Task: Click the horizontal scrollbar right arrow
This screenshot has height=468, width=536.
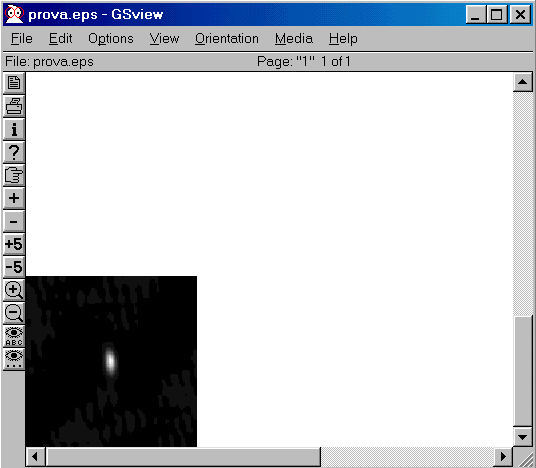Action: [503, 457]
